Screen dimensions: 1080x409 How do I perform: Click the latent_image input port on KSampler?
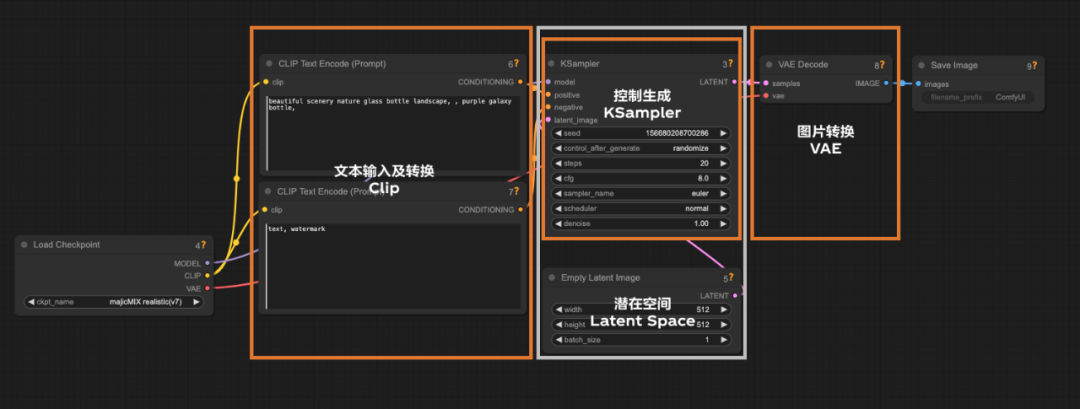coord(548,120)
